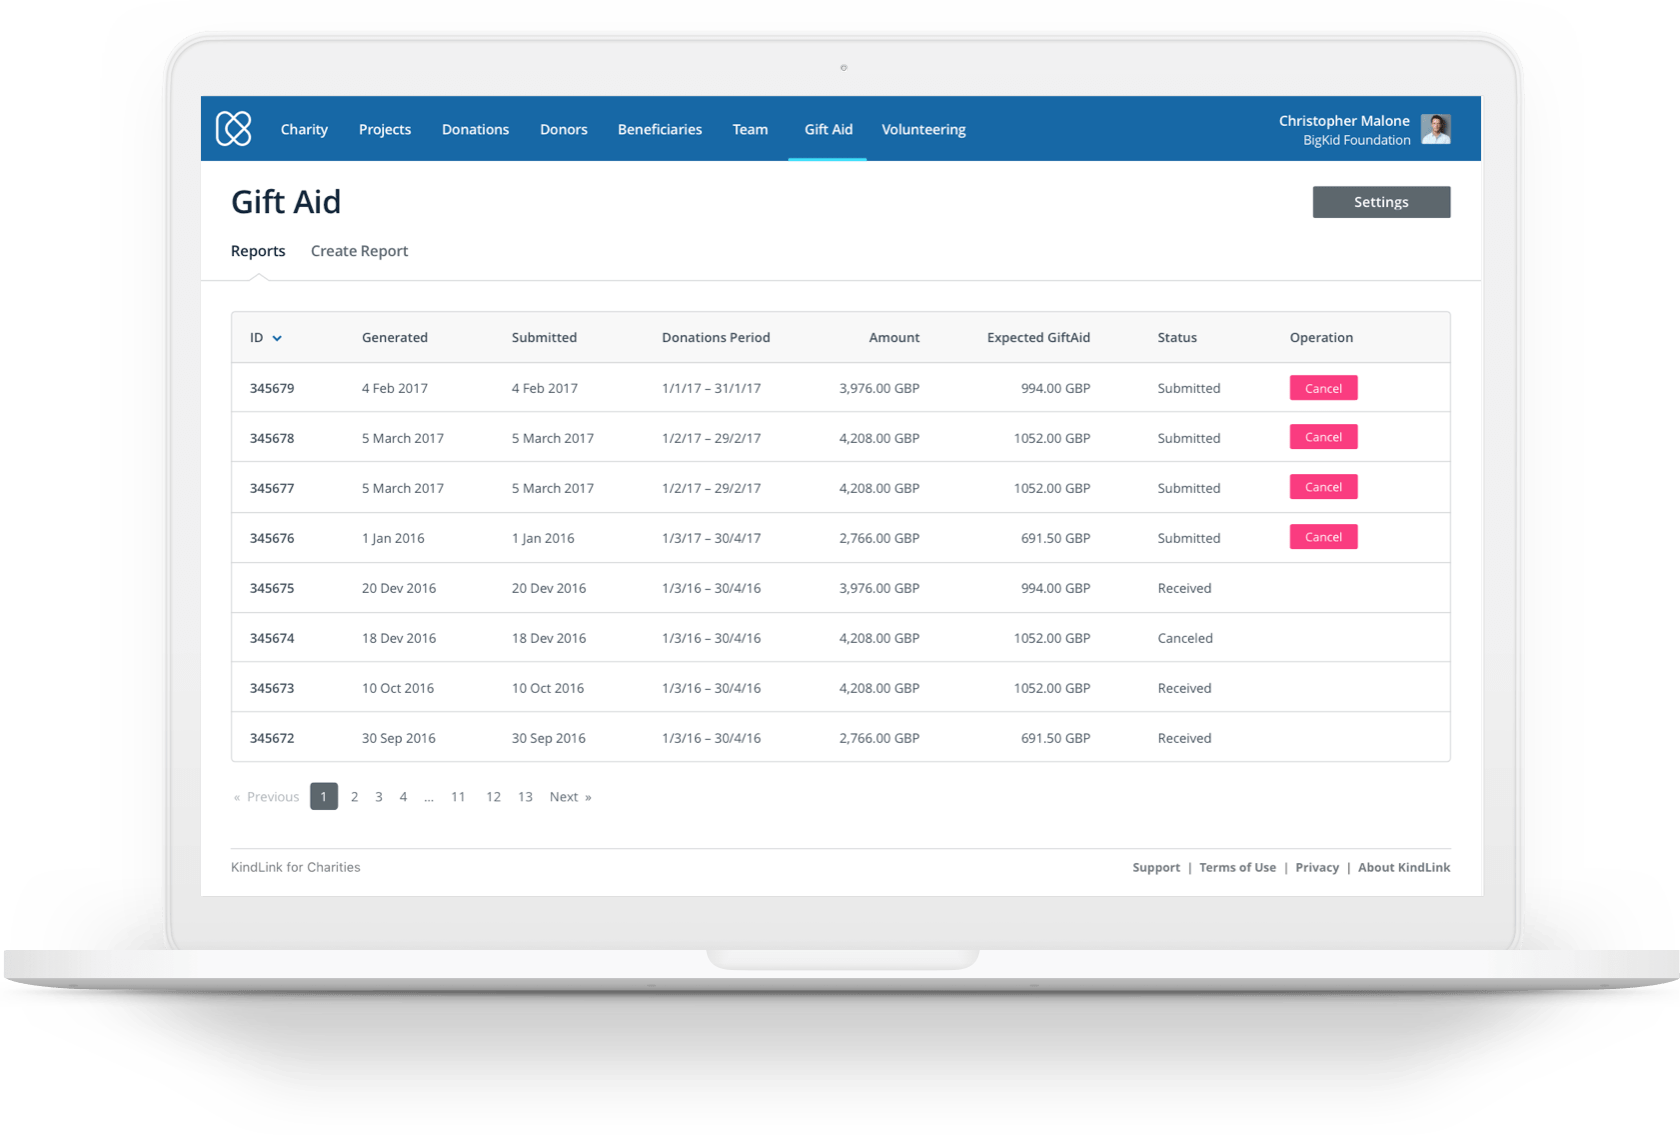The height and width of the screenshot is (1135, 1680).
Task: Select the Gift Aid tab
Action: pyautogui.click(x=827, y=128)
